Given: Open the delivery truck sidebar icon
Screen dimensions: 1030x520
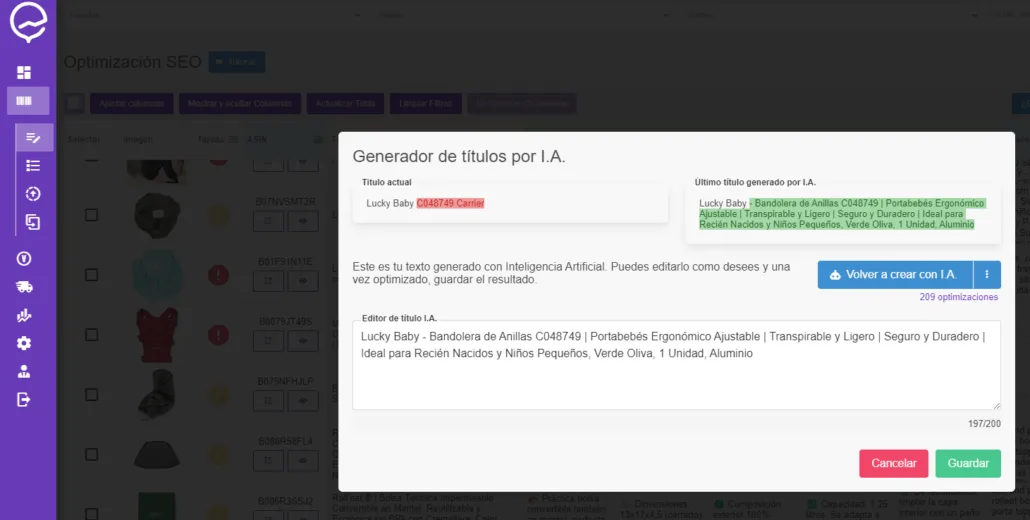Looking at the screenshot, I should (x=24, y=287).
